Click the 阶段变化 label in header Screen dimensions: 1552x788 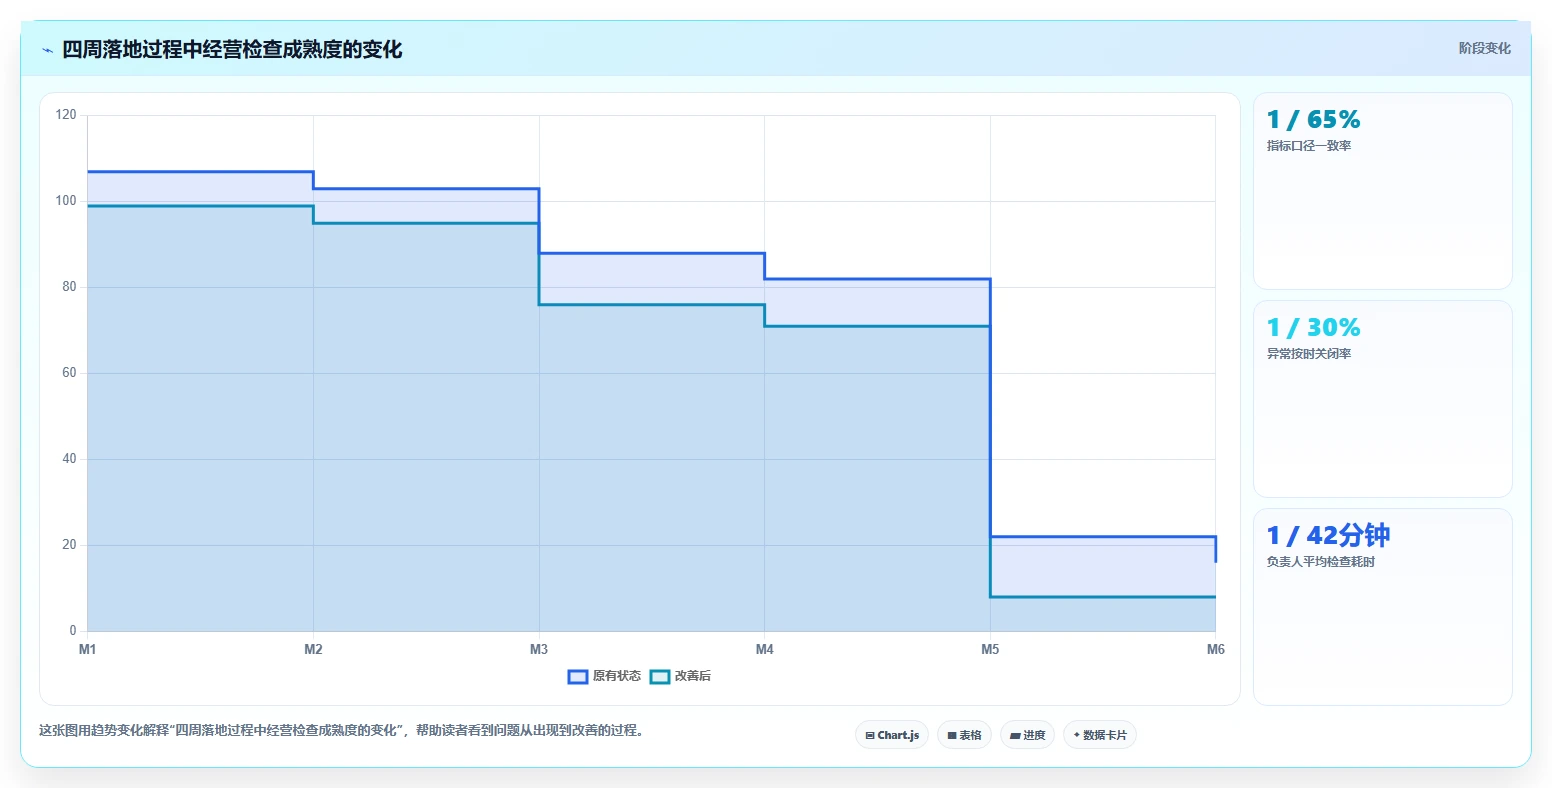pyautogui.click(x=1484, y=48)
